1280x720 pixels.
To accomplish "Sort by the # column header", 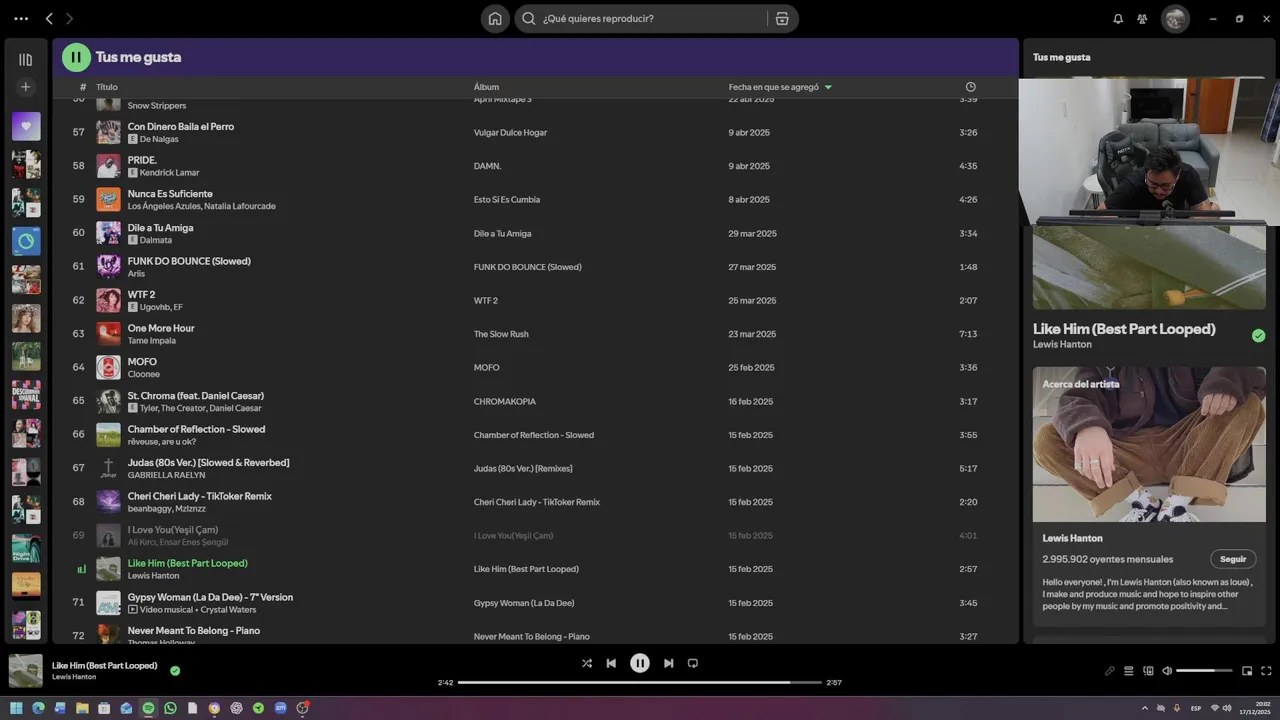I will tap(83, 87).
